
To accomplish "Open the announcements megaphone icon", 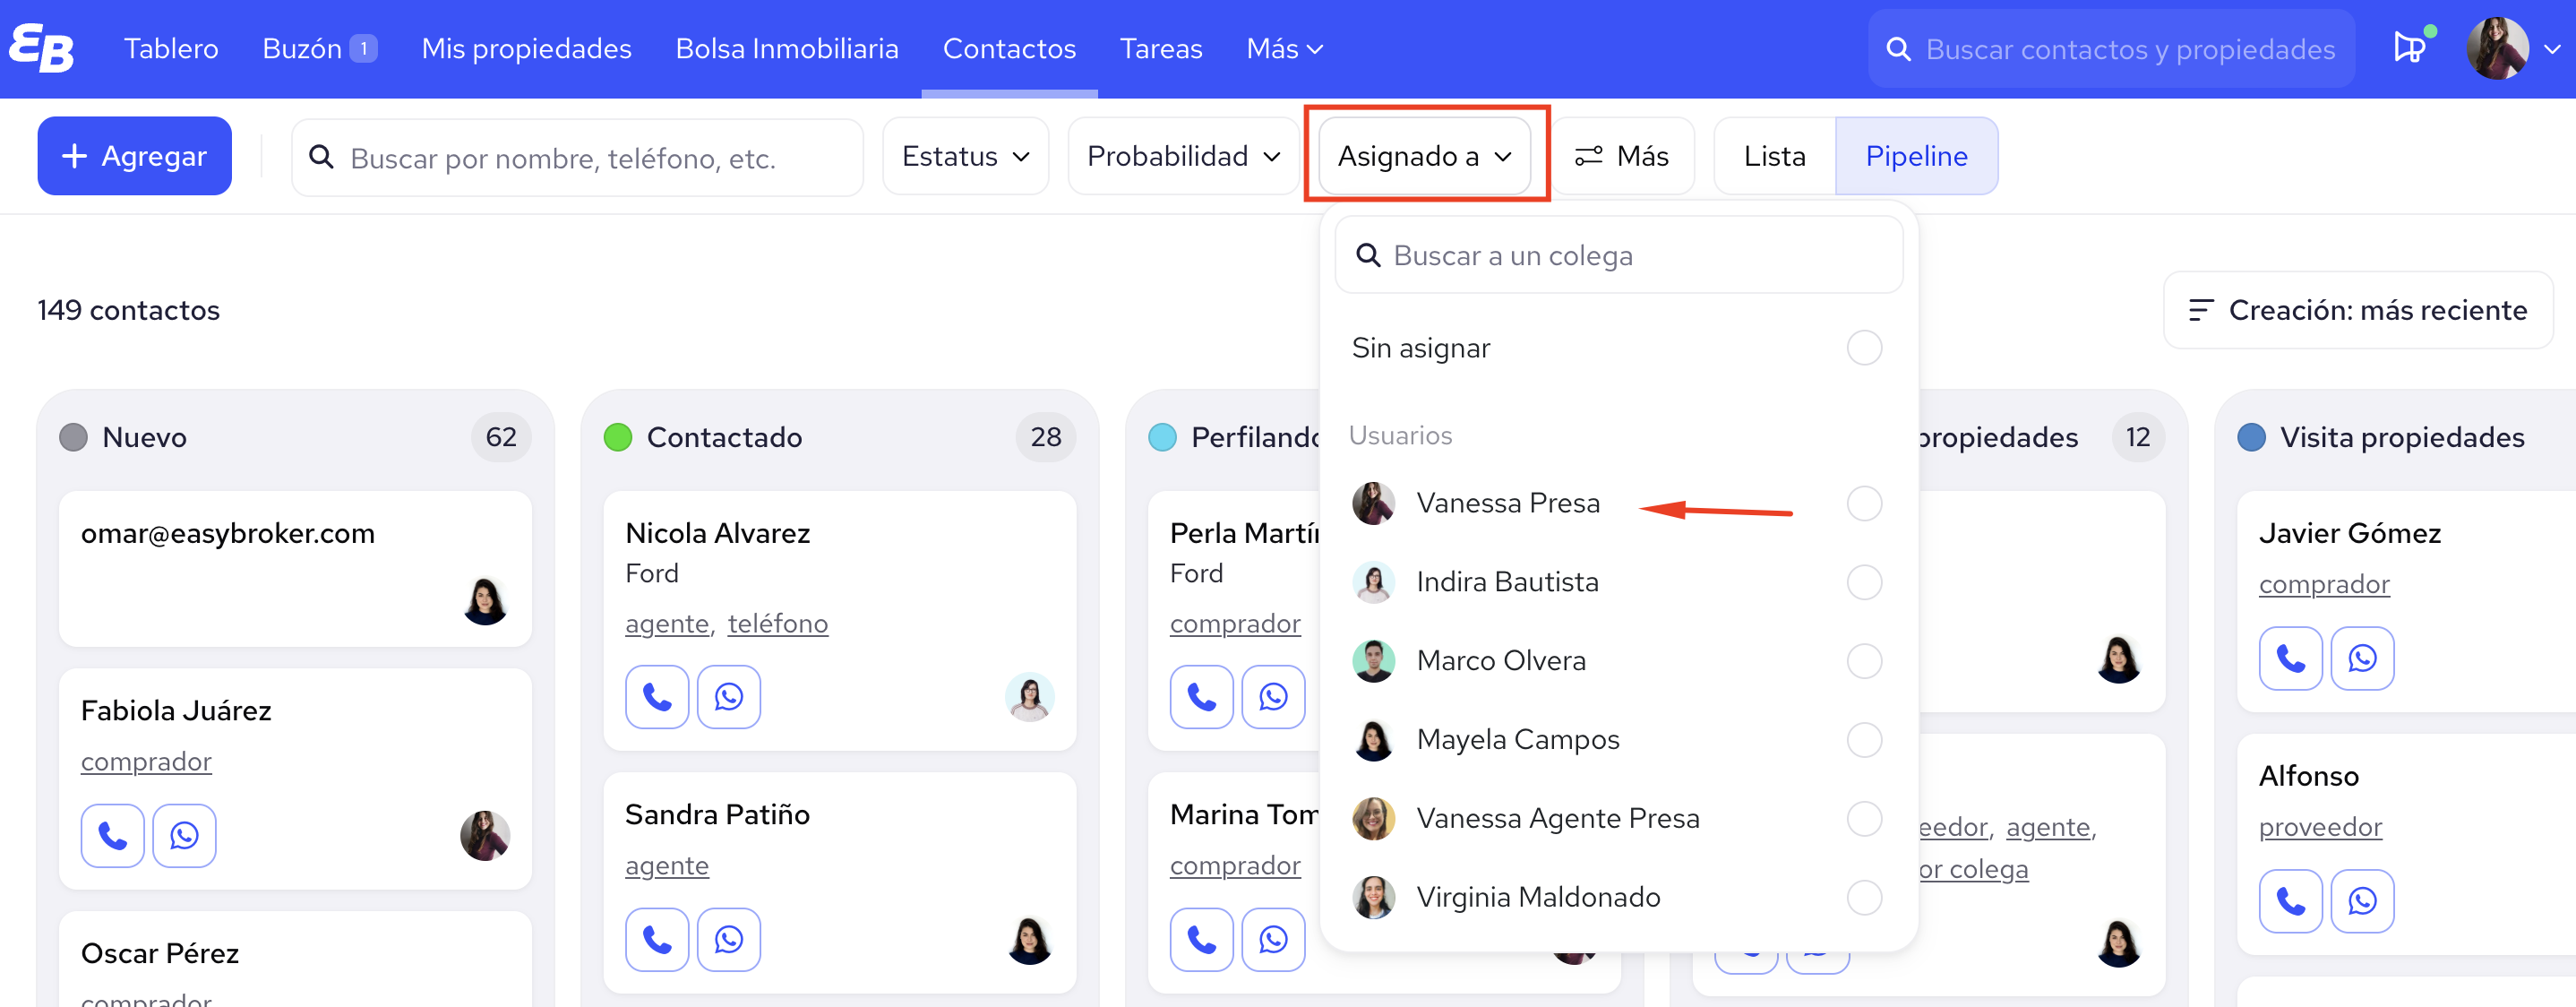I will [x=2410, y=47].
